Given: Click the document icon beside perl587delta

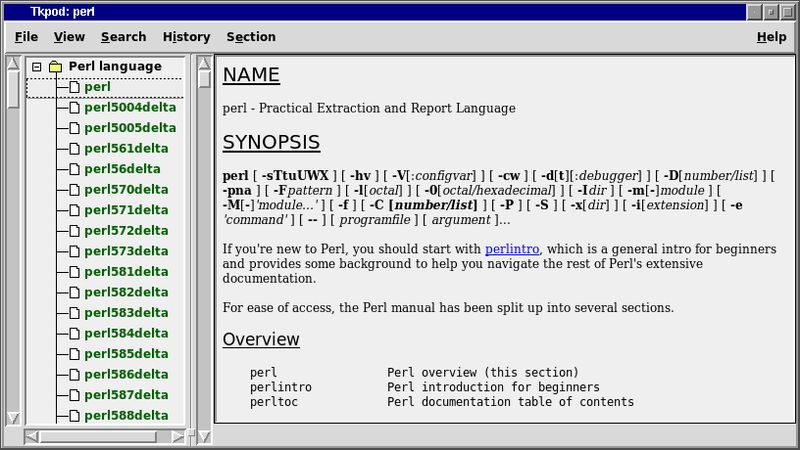Looking at the screenshot, I should 74,395.
